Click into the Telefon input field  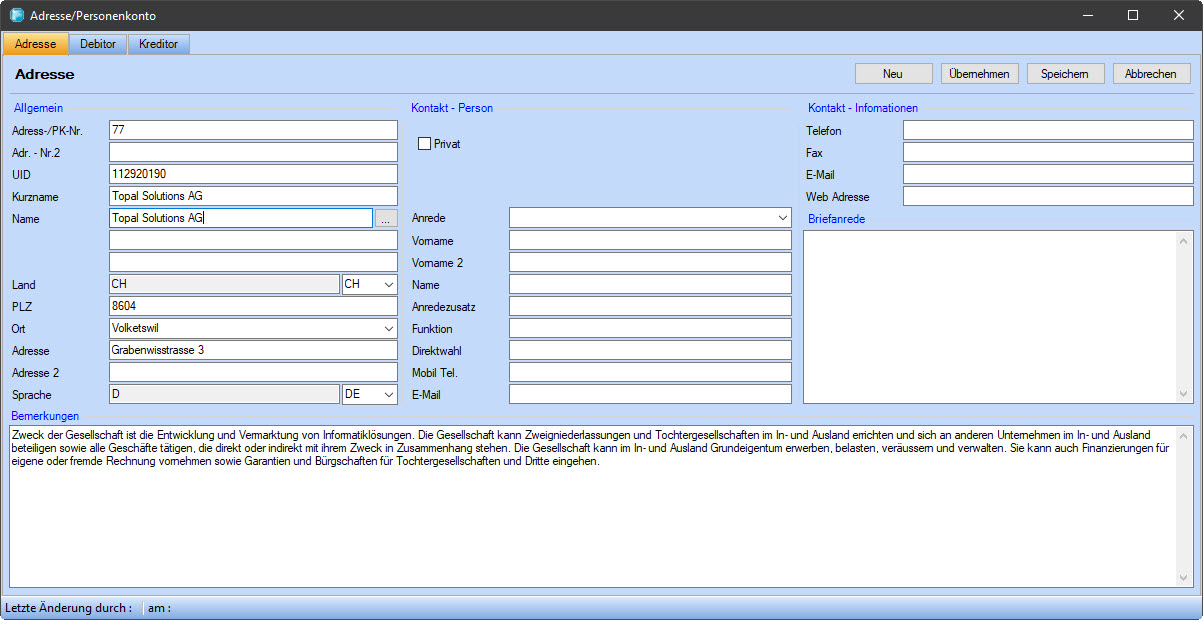coord(1047,130)
